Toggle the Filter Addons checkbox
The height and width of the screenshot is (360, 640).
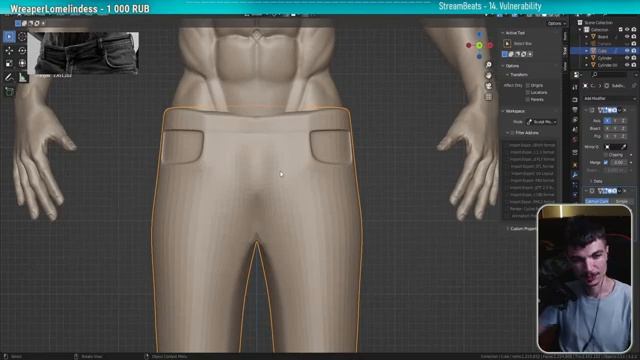coord(512,133)
